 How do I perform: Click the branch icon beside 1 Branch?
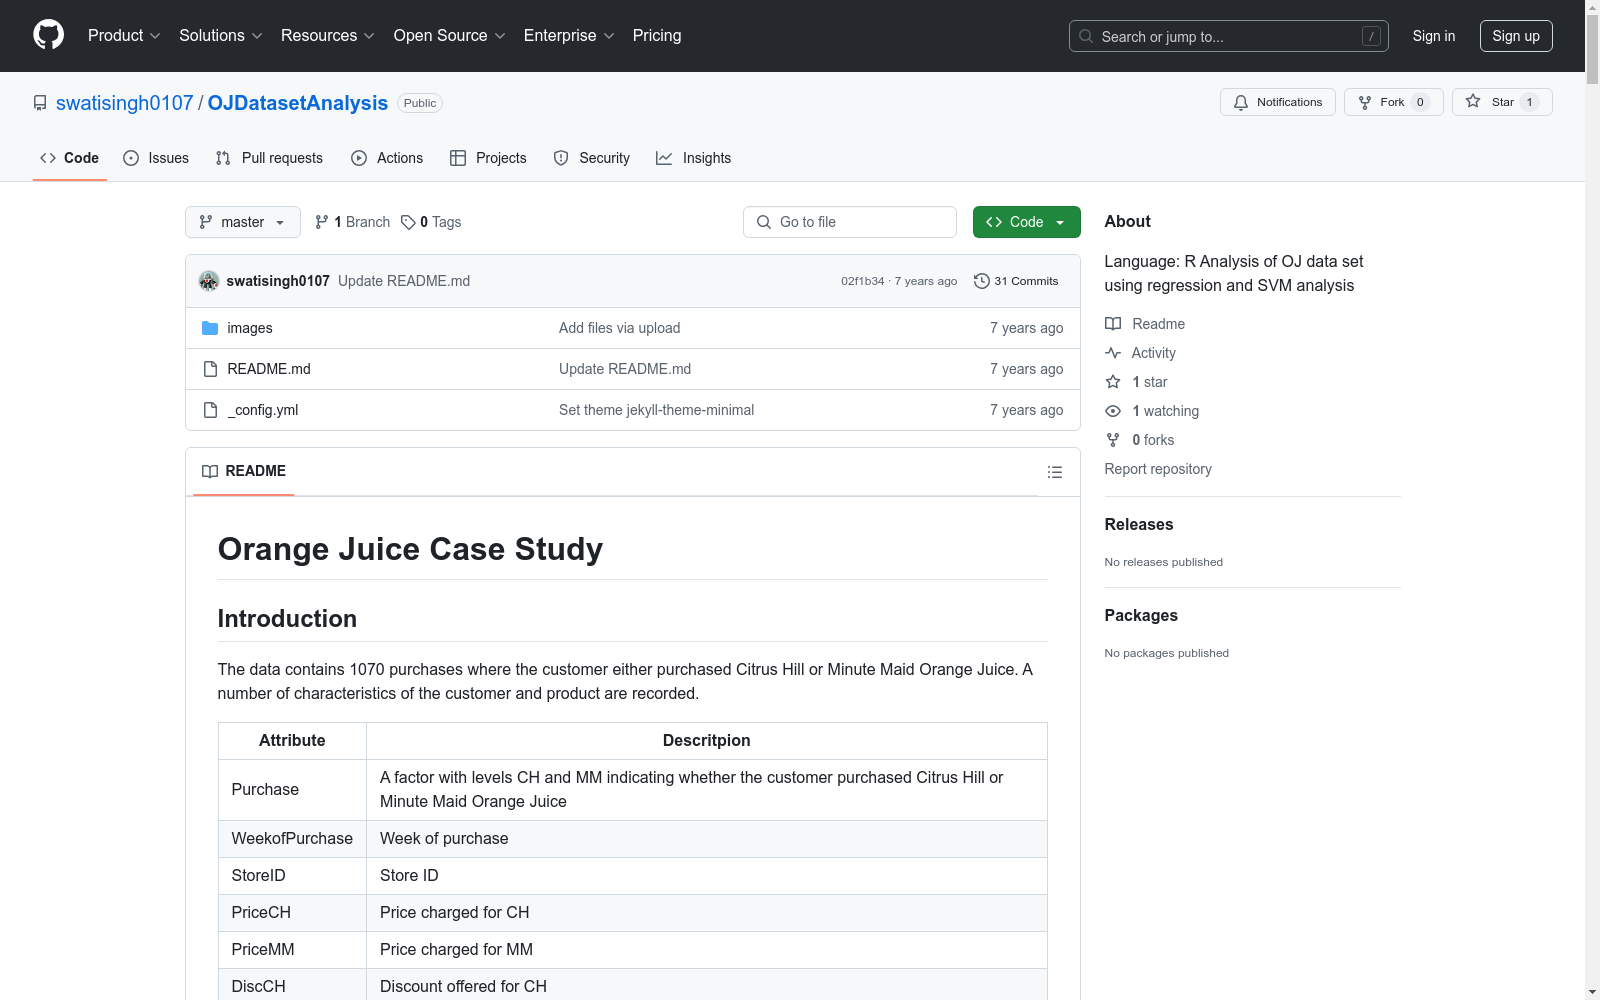point(322,222)
